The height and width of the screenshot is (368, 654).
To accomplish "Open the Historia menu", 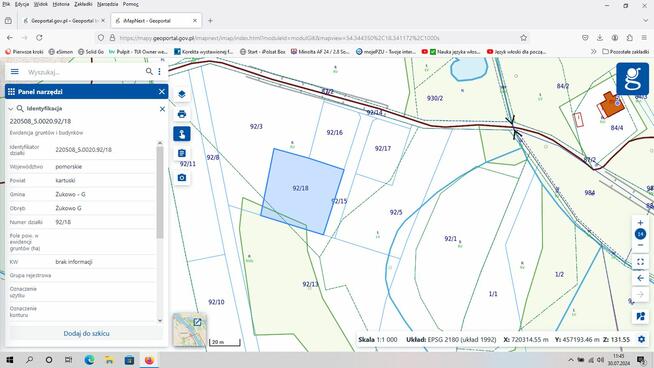I will click(61, 4).
